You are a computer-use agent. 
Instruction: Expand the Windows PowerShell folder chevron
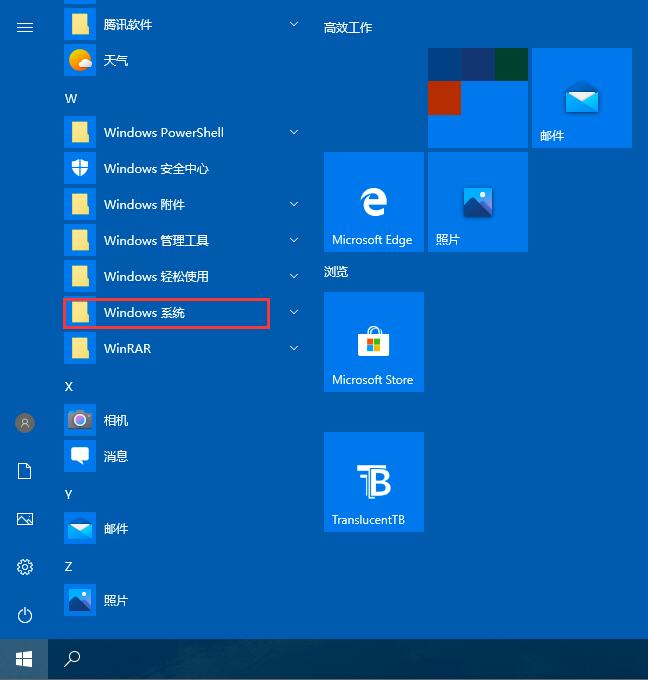[293, 132]
